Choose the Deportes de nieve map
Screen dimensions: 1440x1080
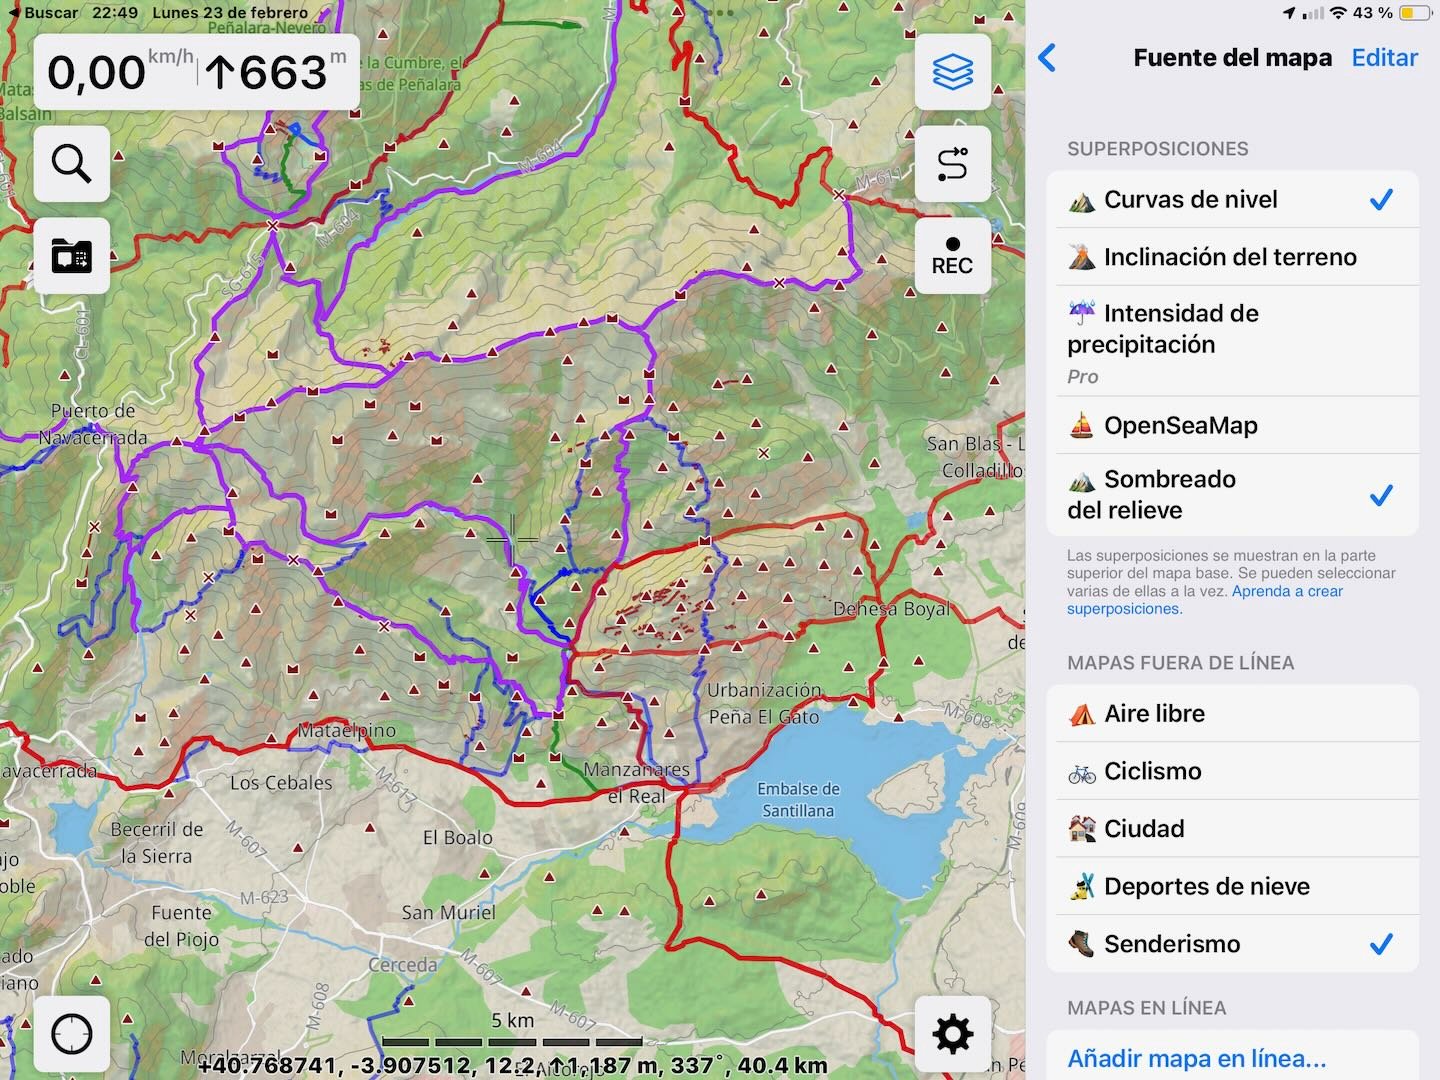click(x=1232, y=887)
